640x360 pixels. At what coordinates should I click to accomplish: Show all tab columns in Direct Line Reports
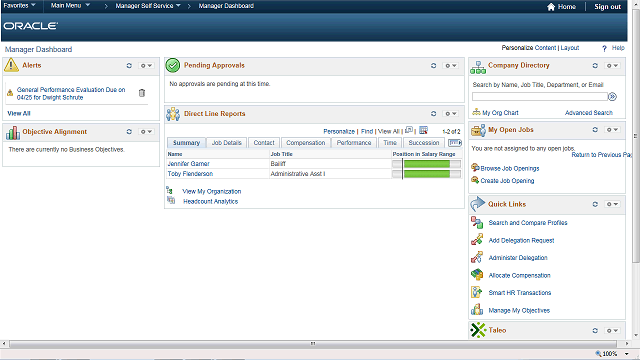tap(455, 142)
